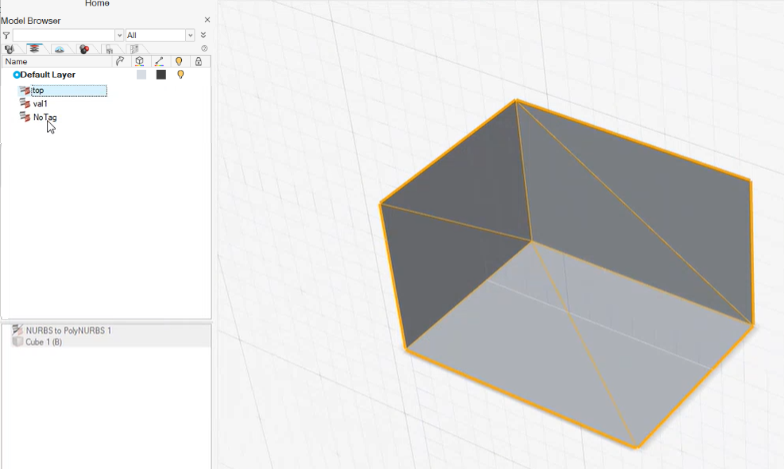Open the search filter dropdown arrow

tap(119, 35)
